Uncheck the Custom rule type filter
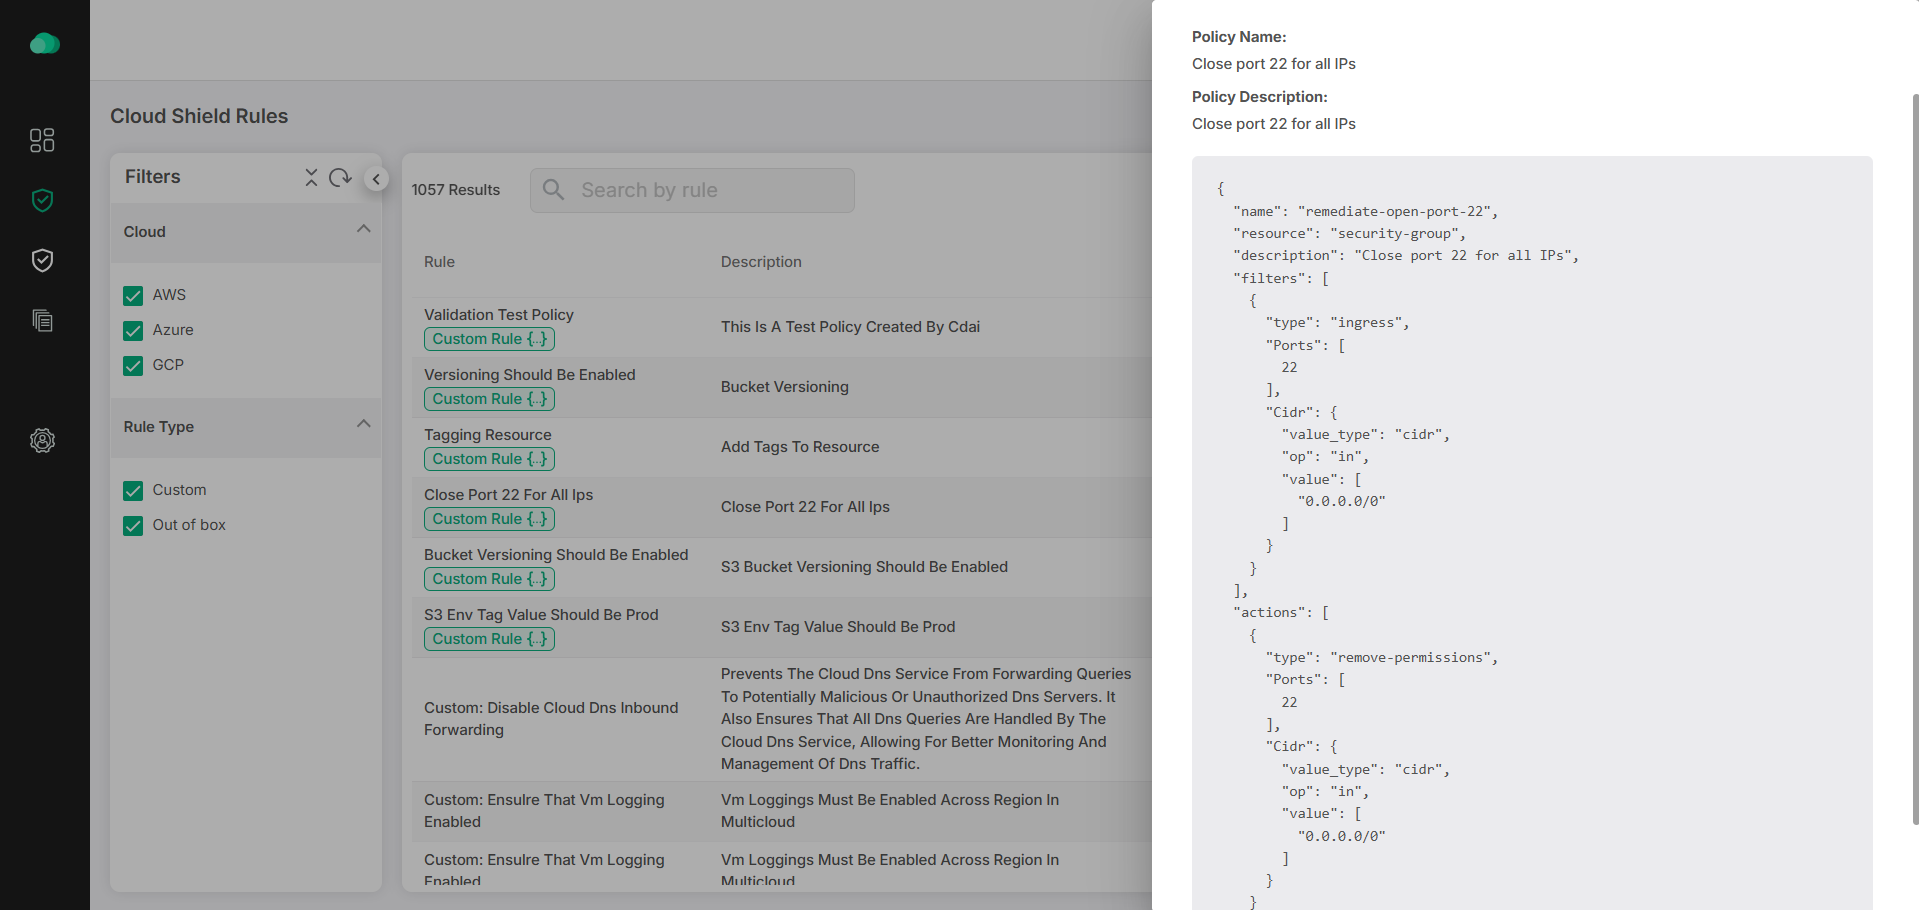Screen dimensions: 1919x910 click(x=133, y=491)
